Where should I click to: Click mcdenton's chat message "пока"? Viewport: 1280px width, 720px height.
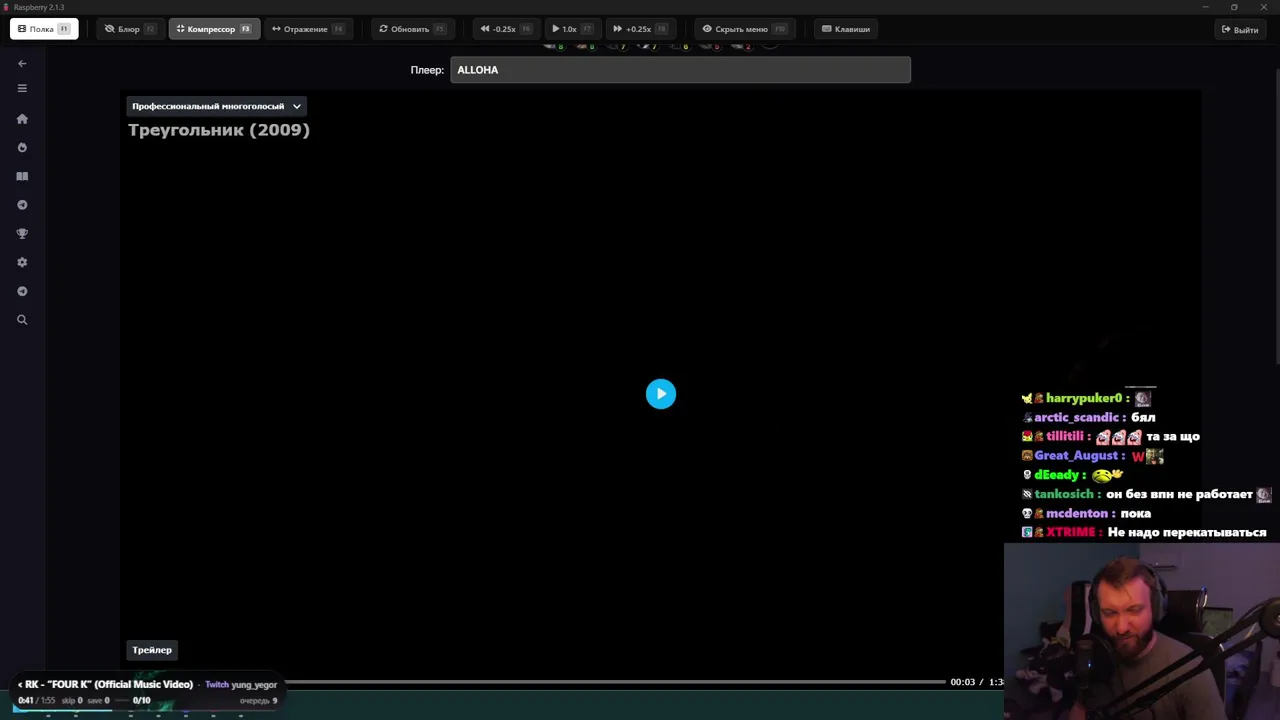pyautogui.click(x=1086, y=513)
